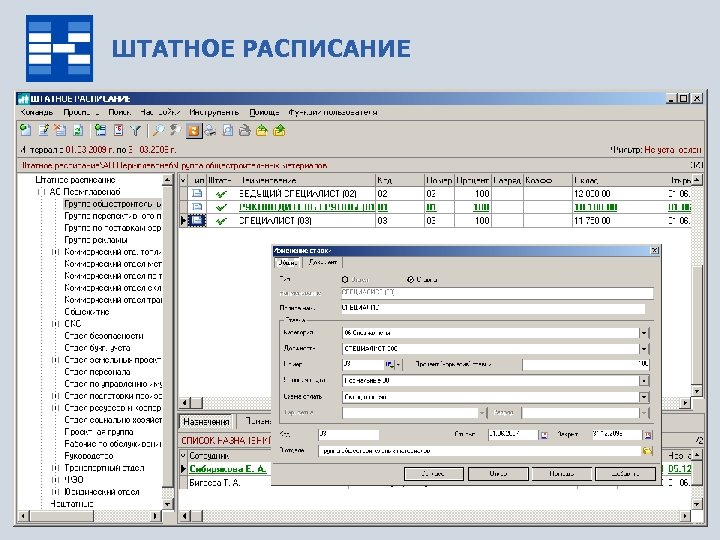Expand the АО root node in tree
Screen dimensions: 720x540
(x=42, y=192)
